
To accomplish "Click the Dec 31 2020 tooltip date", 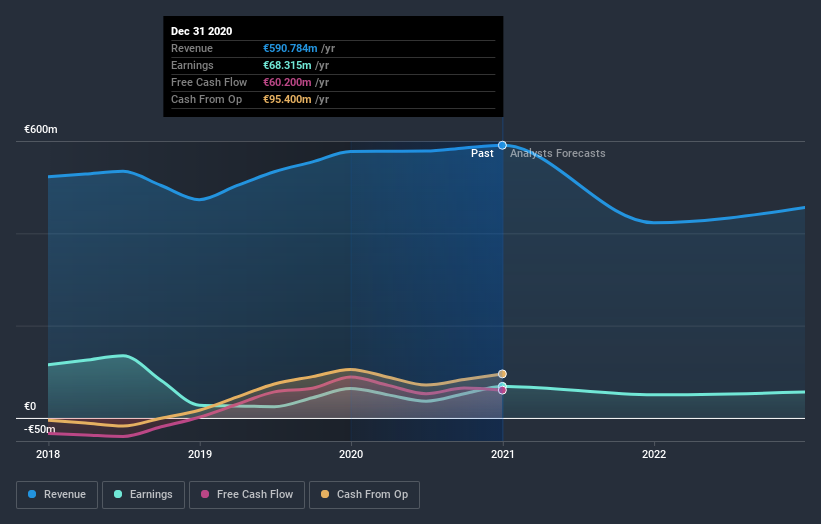I will pos(202,31).
